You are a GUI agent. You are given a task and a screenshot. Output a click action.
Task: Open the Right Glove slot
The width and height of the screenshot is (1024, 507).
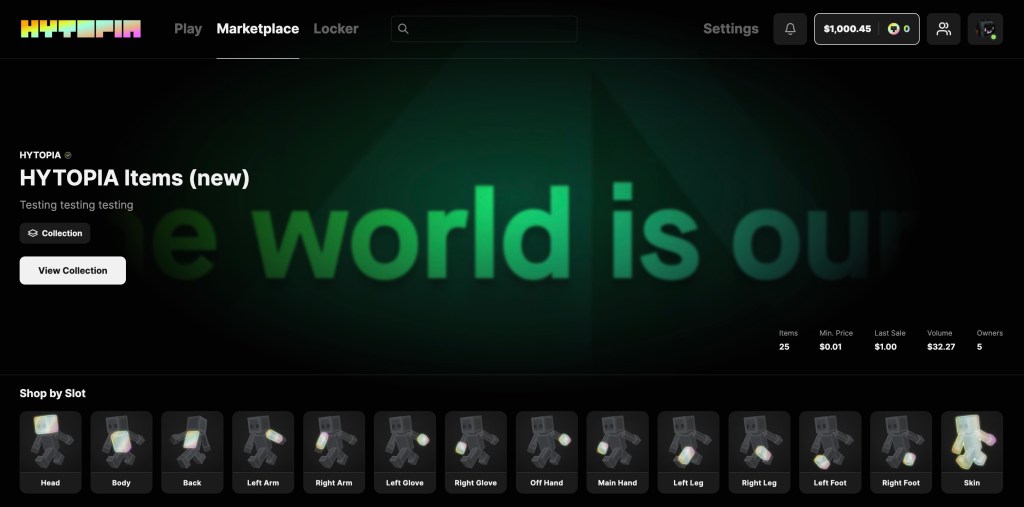476,452
